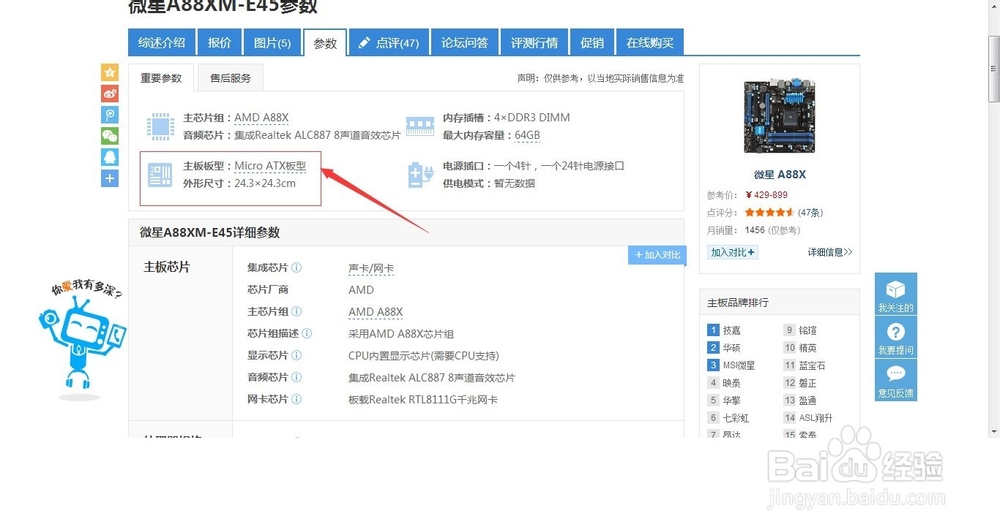Click the Micro ATX板型 link
Screen dimensions: 1000x532
tap(270, 166)
